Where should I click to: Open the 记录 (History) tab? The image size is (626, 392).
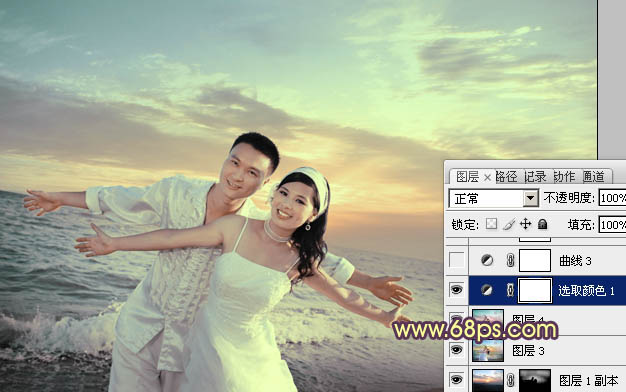coord(535,176)
